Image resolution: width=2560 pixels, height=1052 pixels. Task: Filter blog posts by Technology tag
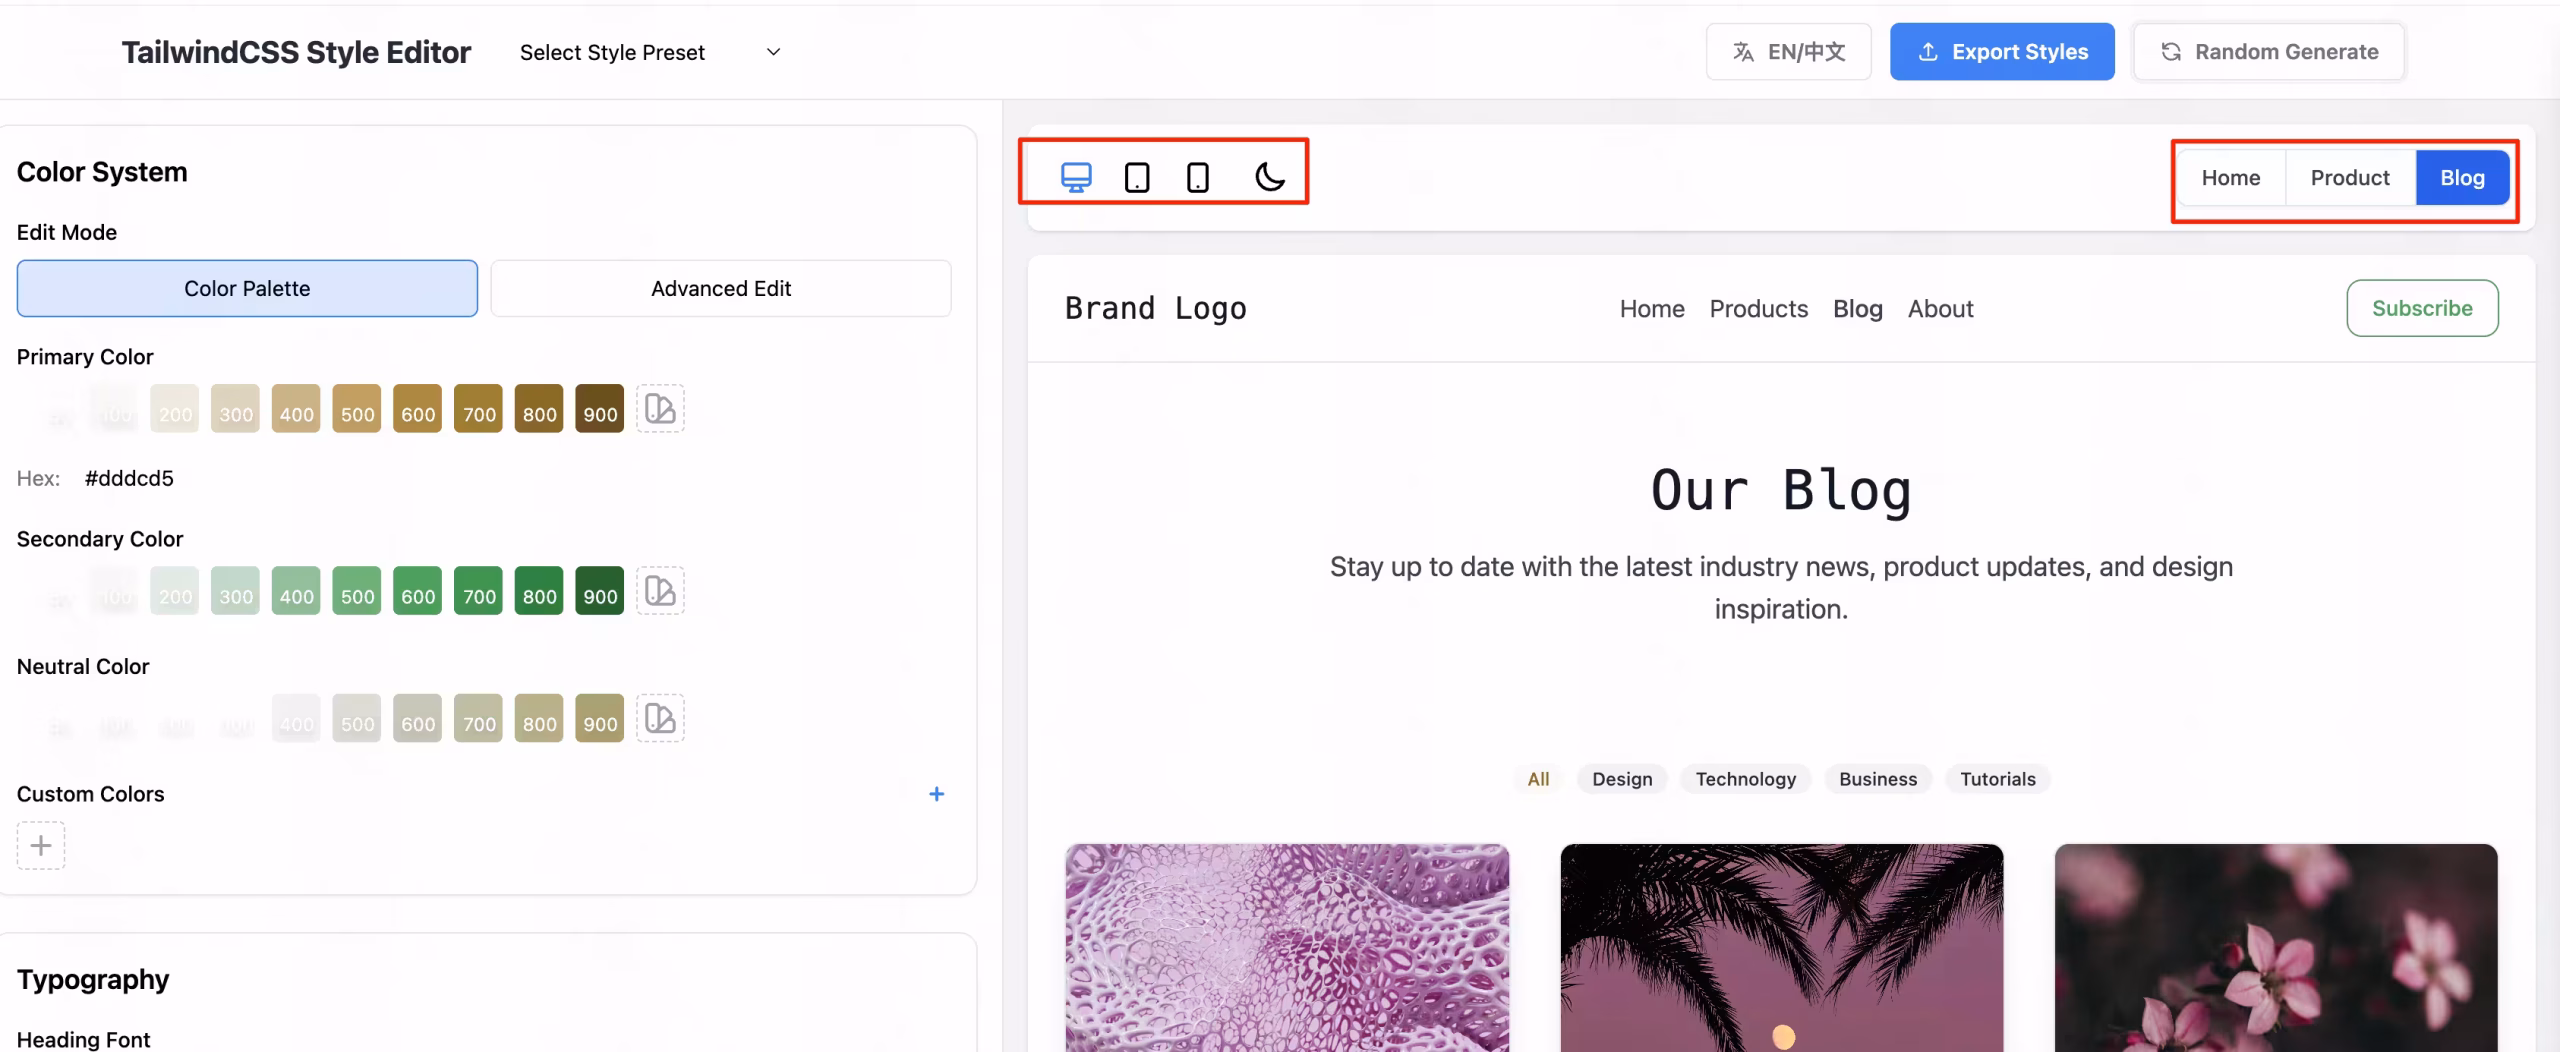click(1745, 779)
